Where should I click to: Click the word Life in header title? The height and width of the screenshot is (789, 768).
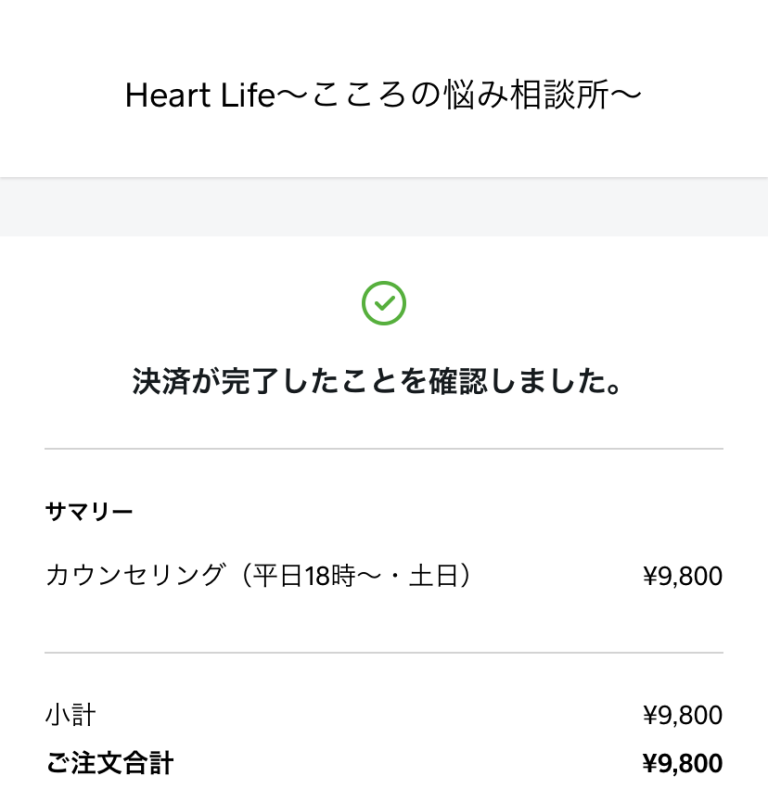pos(248,96)
